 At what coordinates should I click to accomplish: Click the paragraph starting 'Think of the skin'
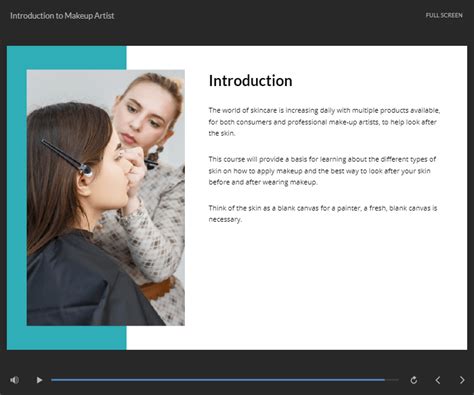tap(323, 214)
